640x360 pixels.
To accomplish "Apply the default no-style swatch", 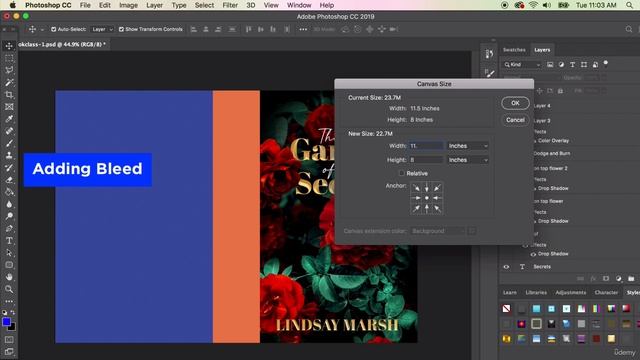I will (506, 309).
